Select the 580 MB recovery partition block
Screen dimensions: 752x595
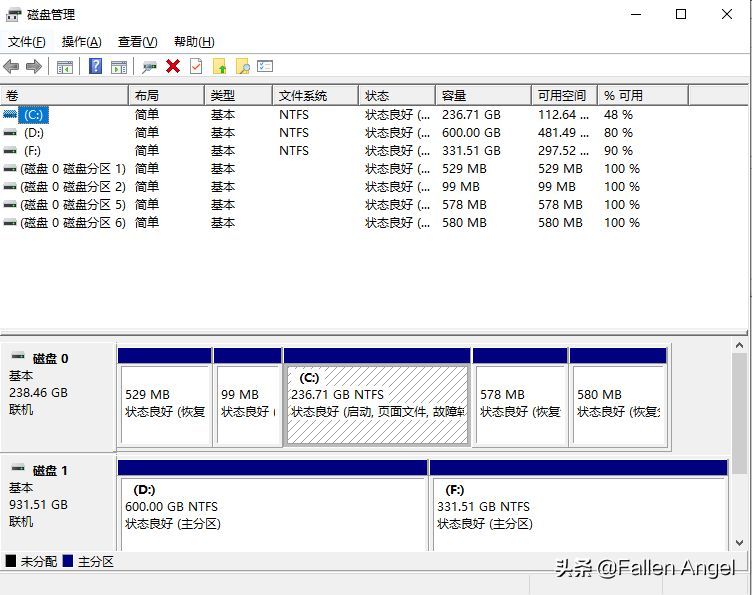coord(619,397)
